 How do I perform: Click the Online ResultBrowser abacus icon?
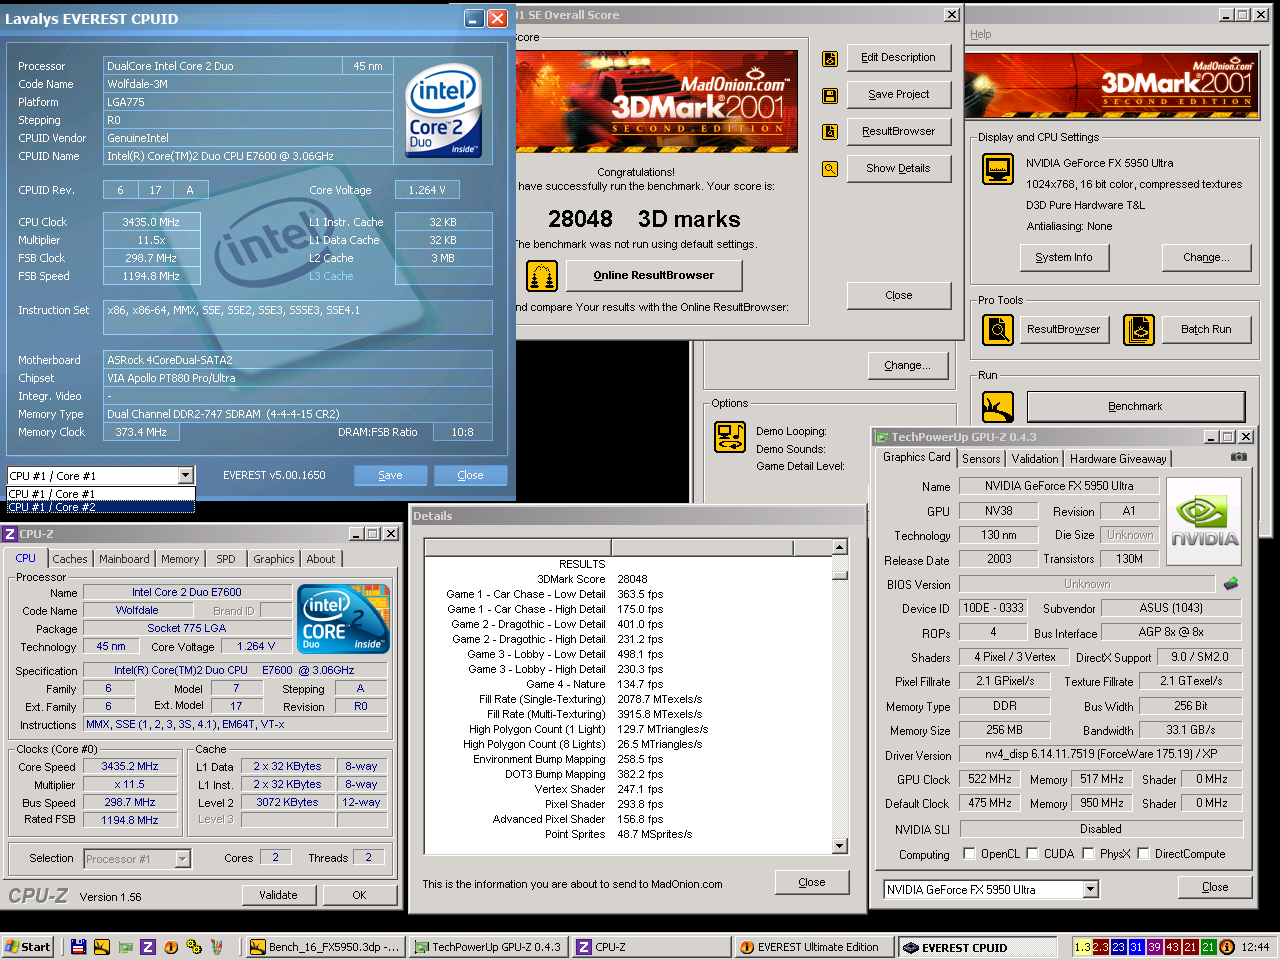point(541,275)
